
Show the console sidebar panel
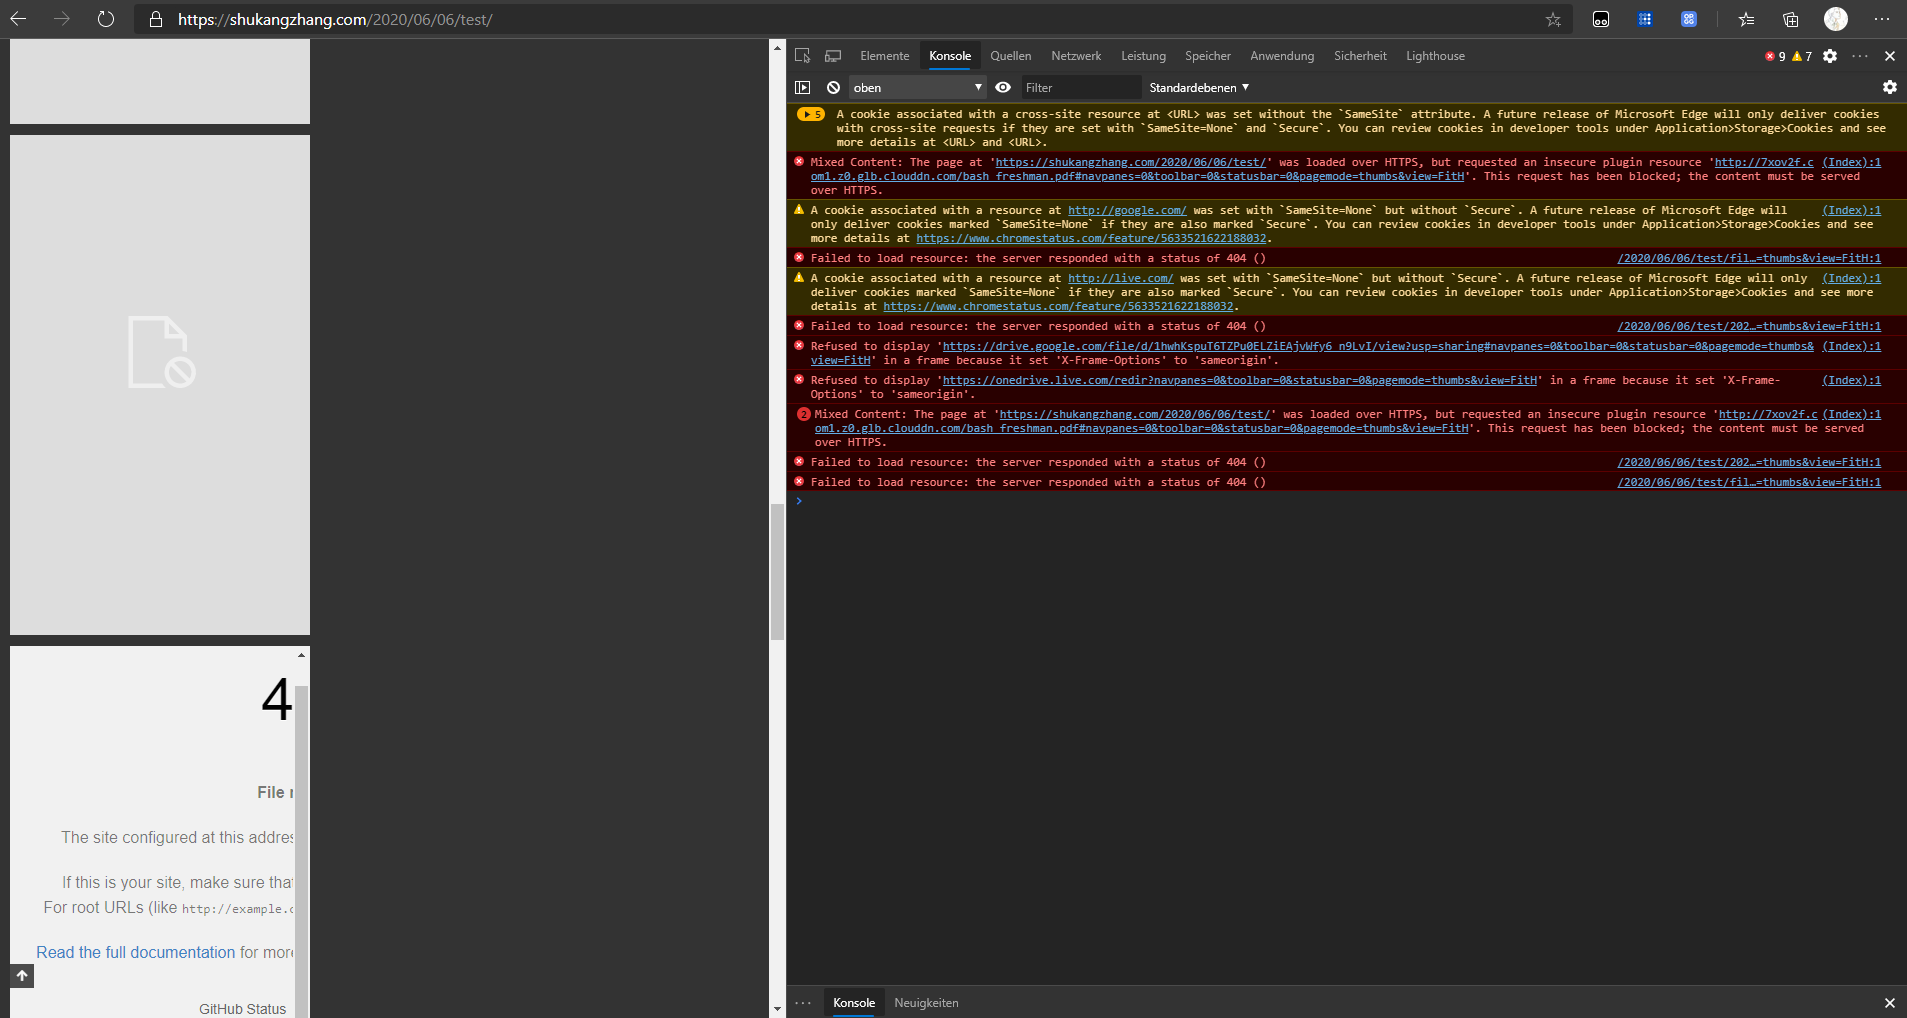[802, 88]
